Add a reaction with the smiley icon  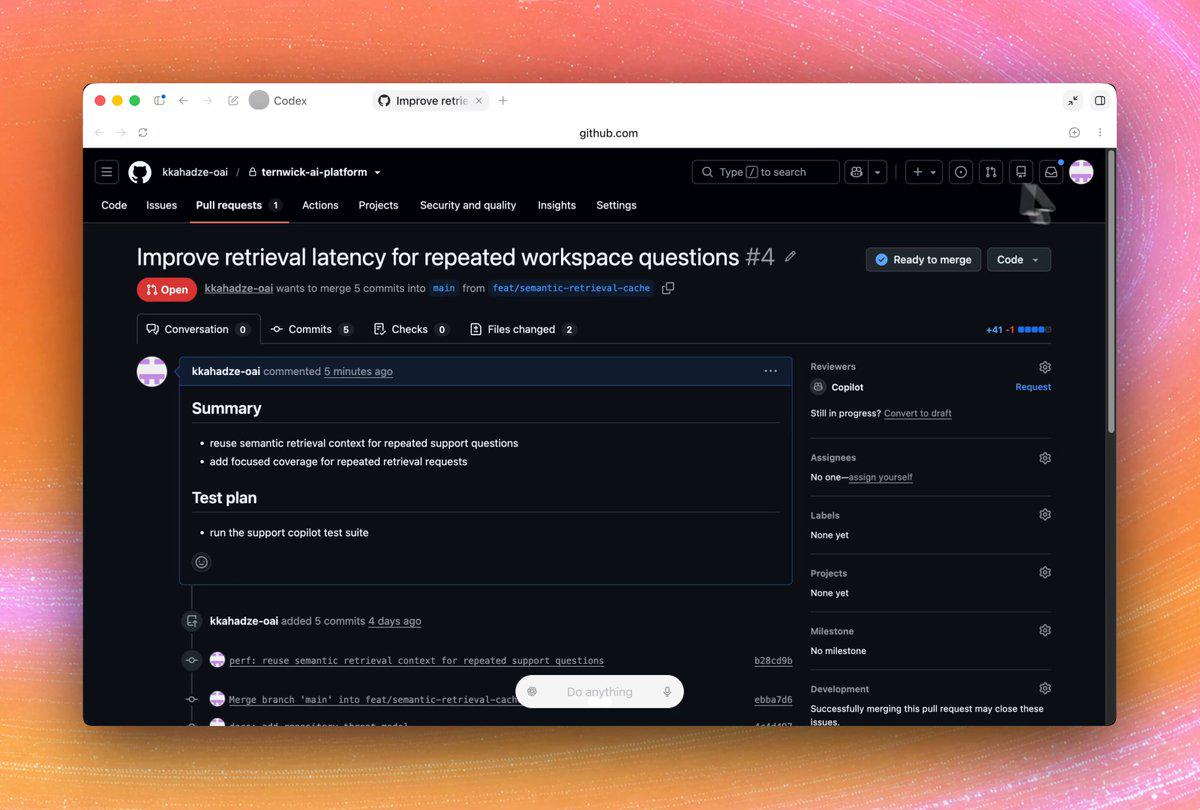(x=201, y=562)
